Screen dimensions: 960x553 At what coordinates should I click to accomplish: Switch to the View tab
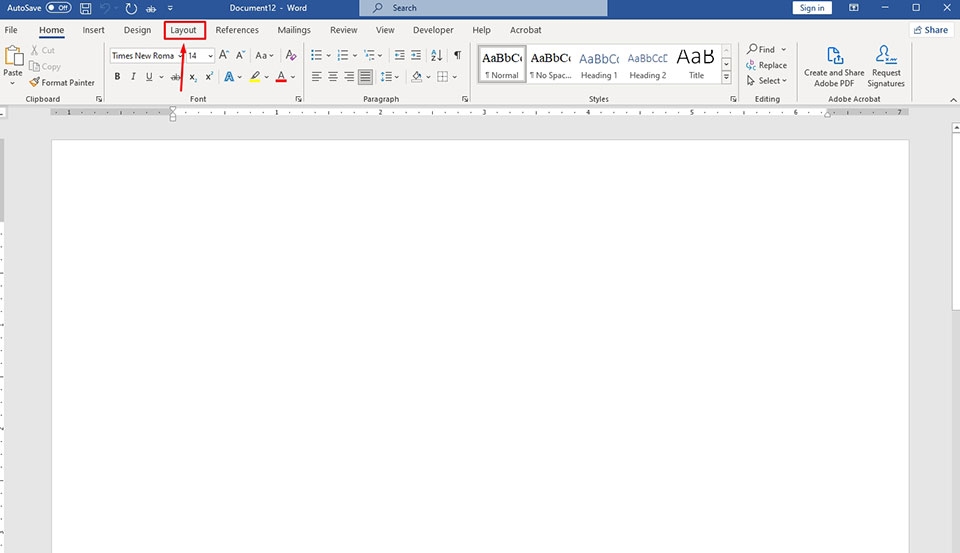pyautogui.click(x=385, y=30)
